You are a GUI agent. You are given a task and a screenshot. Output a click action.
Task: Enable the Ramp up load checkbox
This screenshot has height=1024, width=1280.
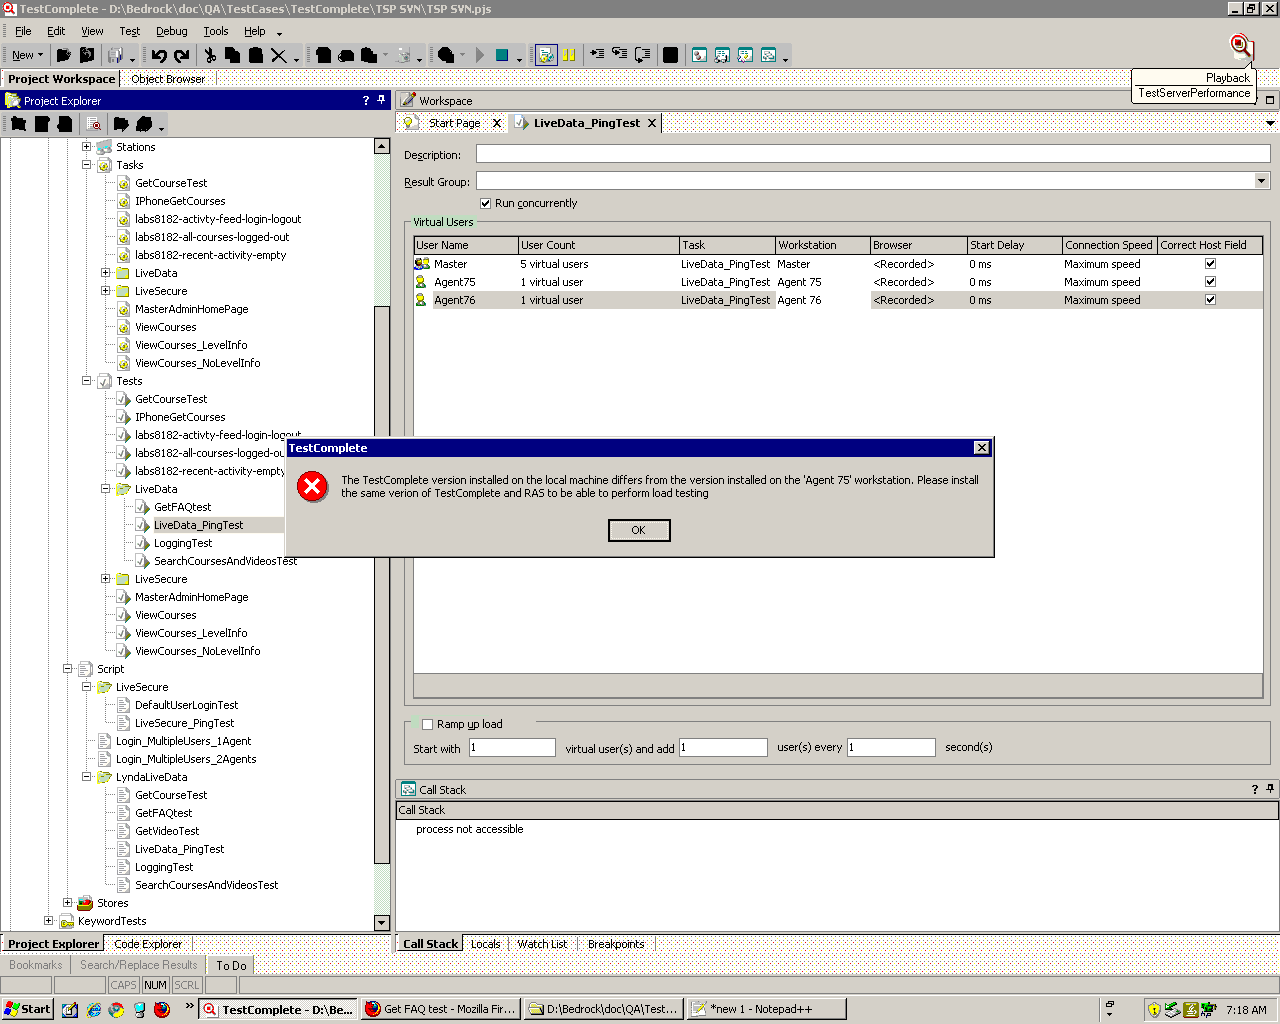pos(428,724)
